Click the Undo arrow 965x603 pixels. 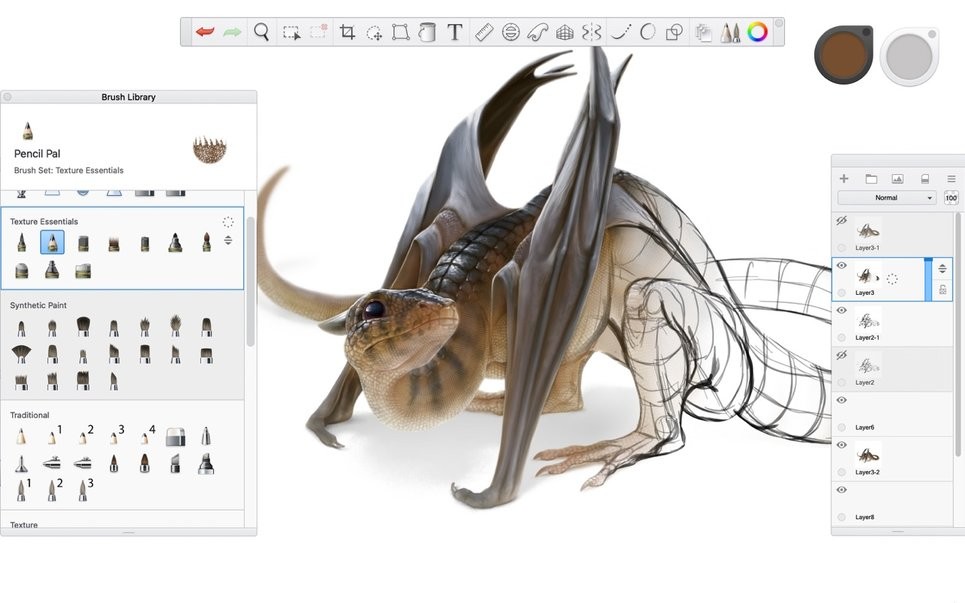pyautogui.click(x=203, y=32)
